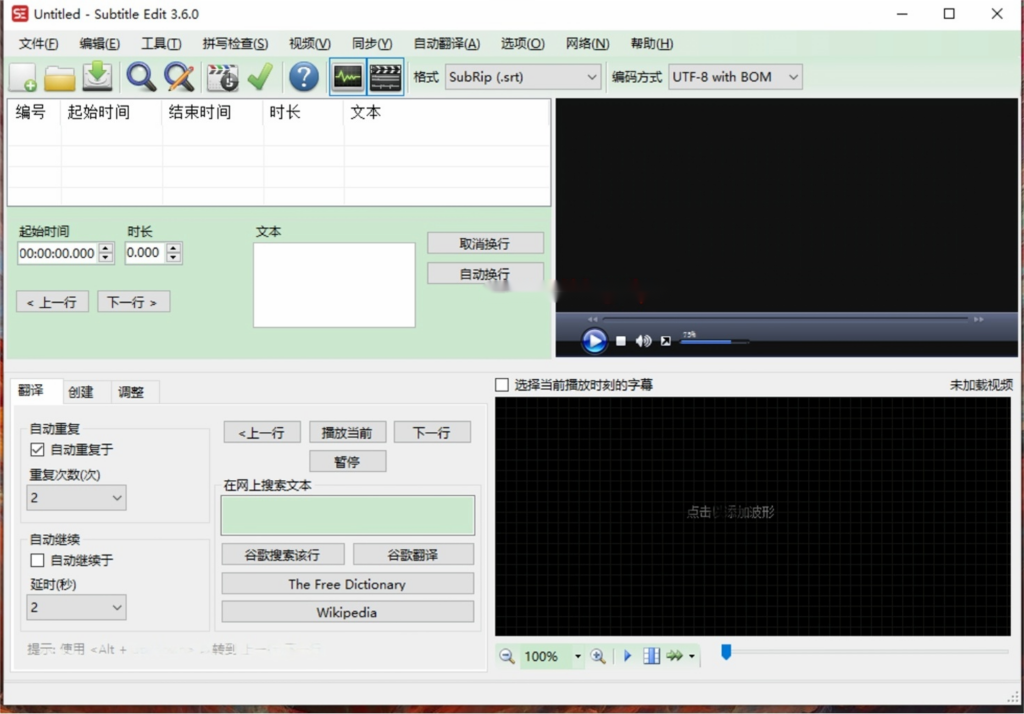Disable the 自动重复于 checkbox
This screenshot has width=1024, height=714.
click(x=38, y=450)
